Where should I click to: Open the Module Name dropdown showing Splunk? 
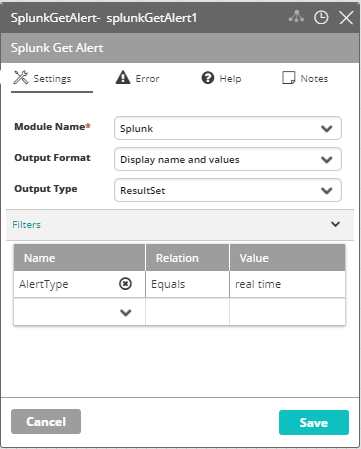coord(228,128)
